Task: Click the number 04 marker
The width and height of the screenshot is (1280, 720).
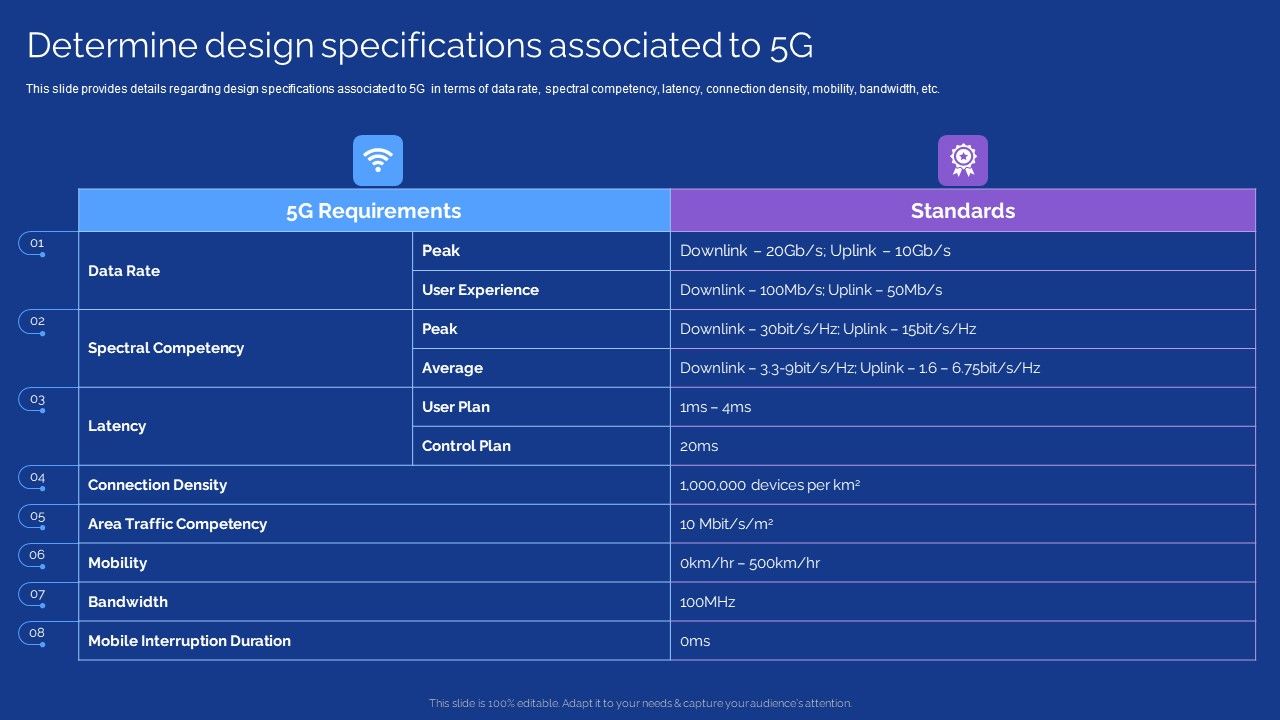Action: click(x=37, y=477)
